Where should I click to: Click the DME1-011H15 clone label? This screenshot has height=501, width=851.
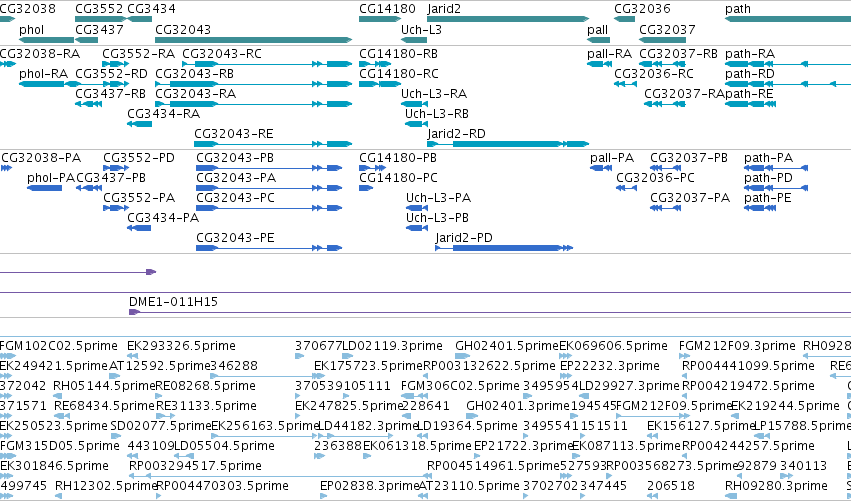pyautogui.click(x=173, y=302)
